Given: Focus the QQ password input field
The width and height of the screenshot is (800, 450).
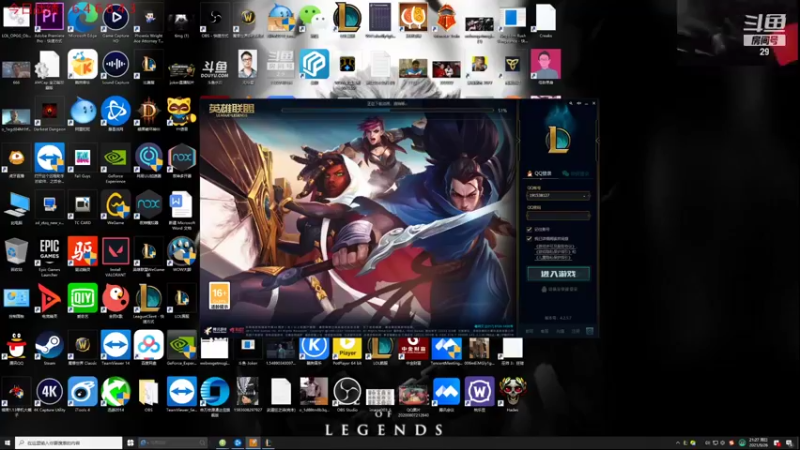Looking at the screenshot, I should tap(558, 215).
